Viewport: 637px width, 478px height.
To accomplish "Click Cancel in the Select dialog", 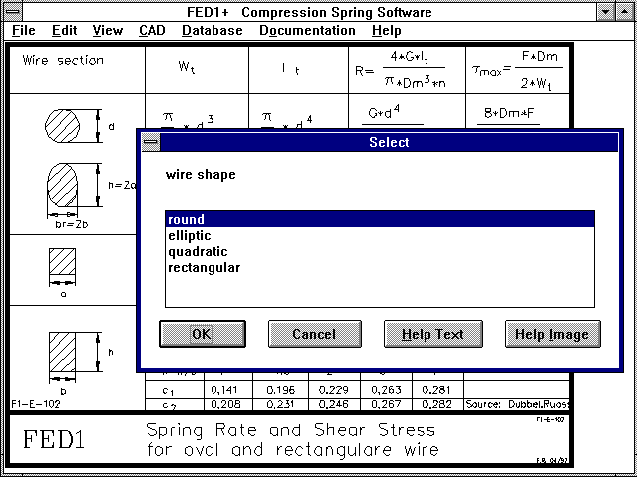I will click(x=314, y=334).
